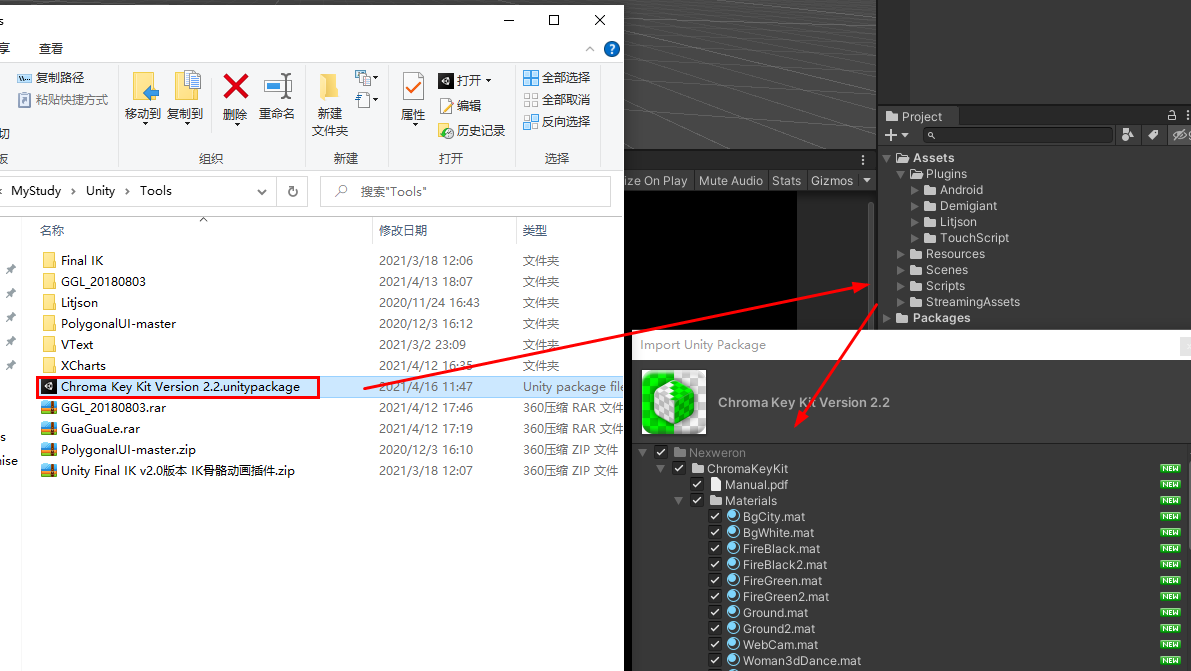Click the Copy Path icon in ribbon
1191x671 pixels.
[24, 78]
